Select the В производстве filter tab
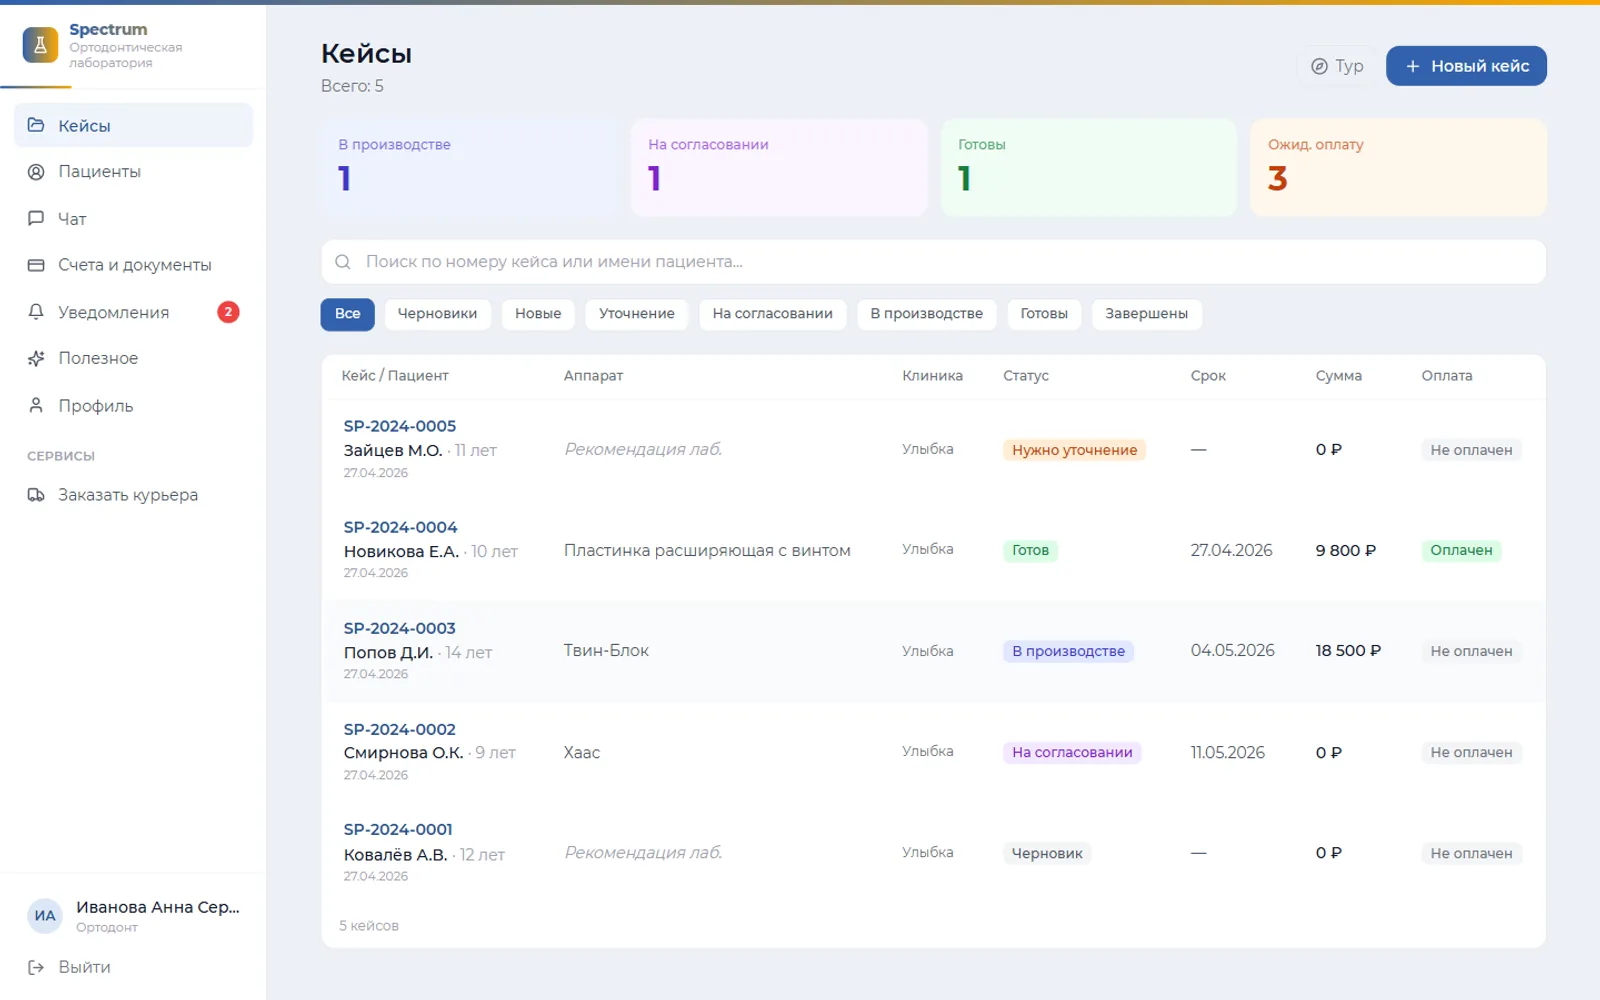 [927, 314]
